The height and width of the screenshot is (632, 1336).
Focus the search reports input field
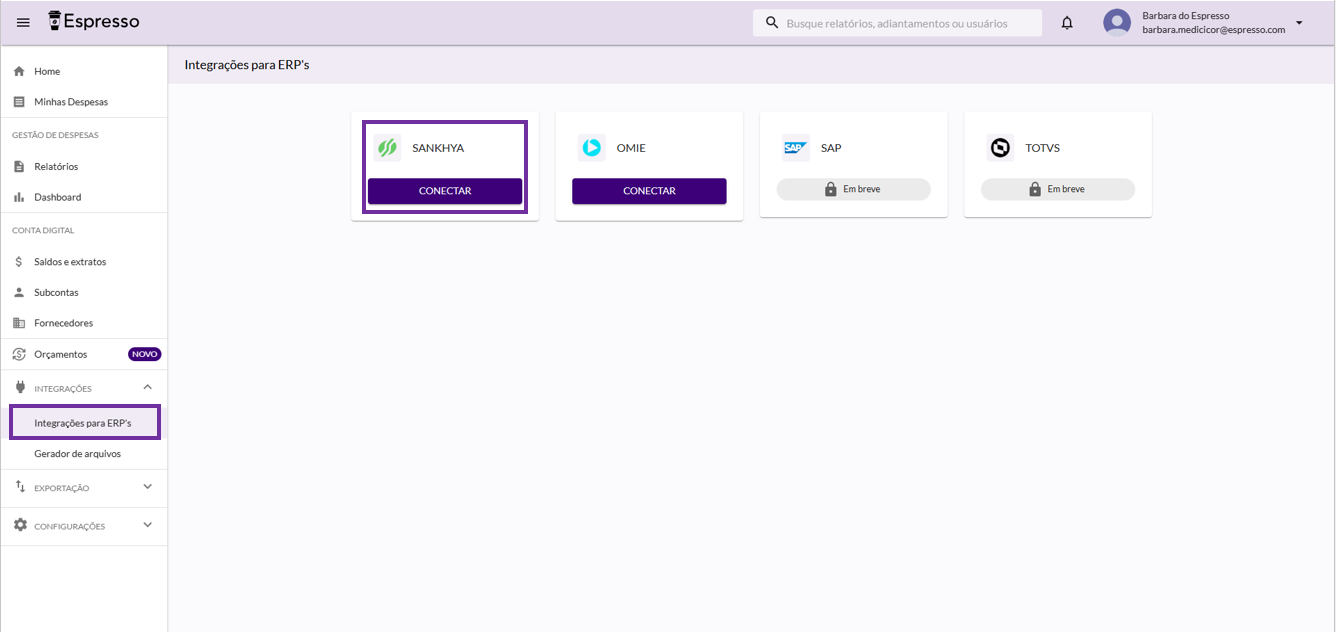click(897, 23)
